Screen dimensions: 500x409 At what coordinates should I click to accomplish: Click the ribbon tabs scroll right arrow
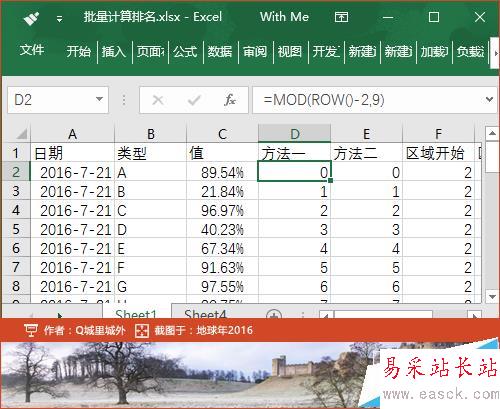(x=495, y=53)
